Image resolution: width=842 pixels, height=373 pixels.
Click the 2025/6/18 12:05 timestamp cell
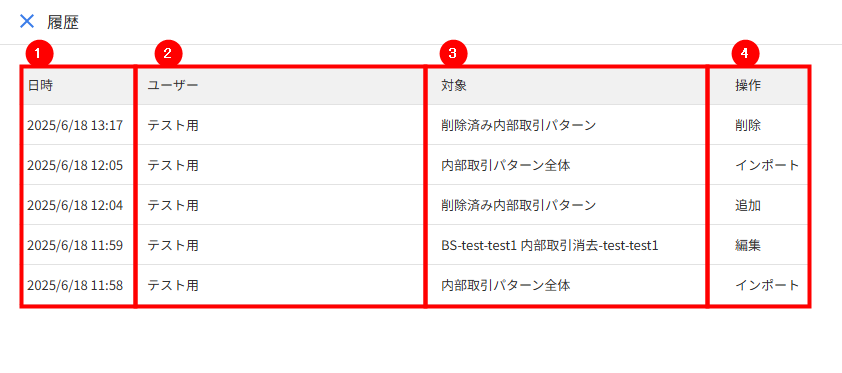75,165
